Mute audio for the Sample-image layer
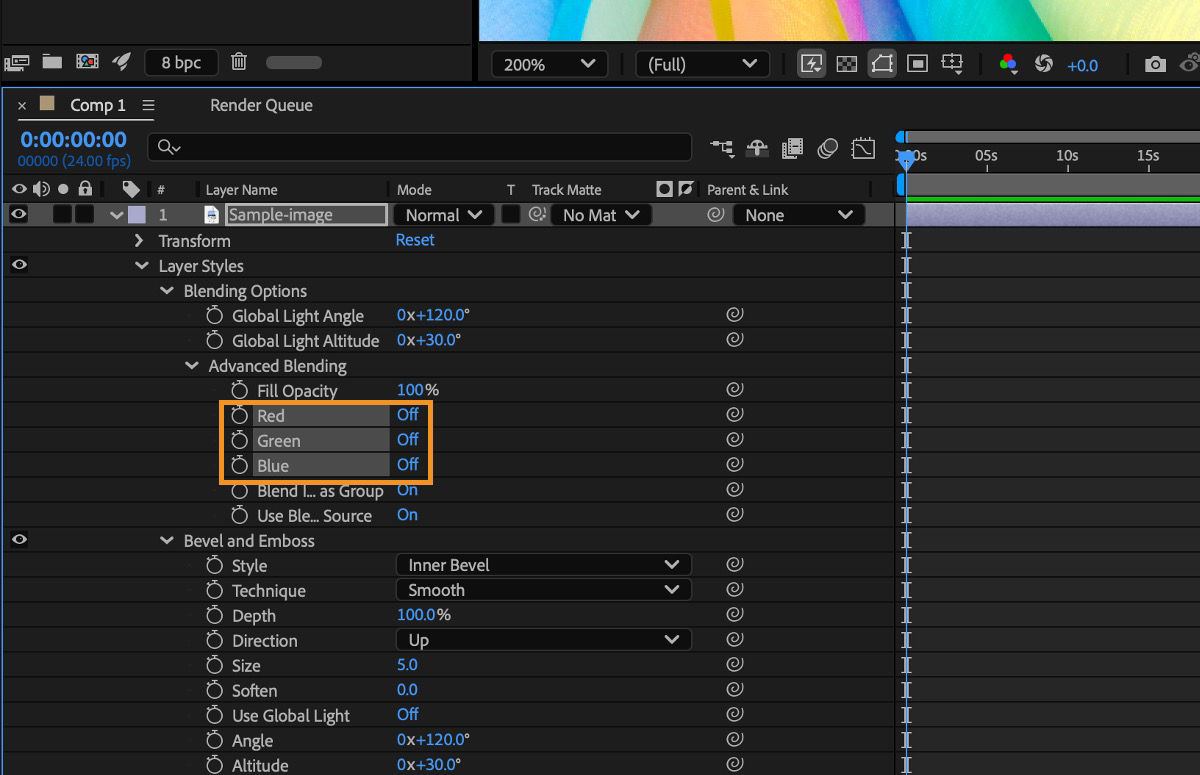 (x=41, y=214)
